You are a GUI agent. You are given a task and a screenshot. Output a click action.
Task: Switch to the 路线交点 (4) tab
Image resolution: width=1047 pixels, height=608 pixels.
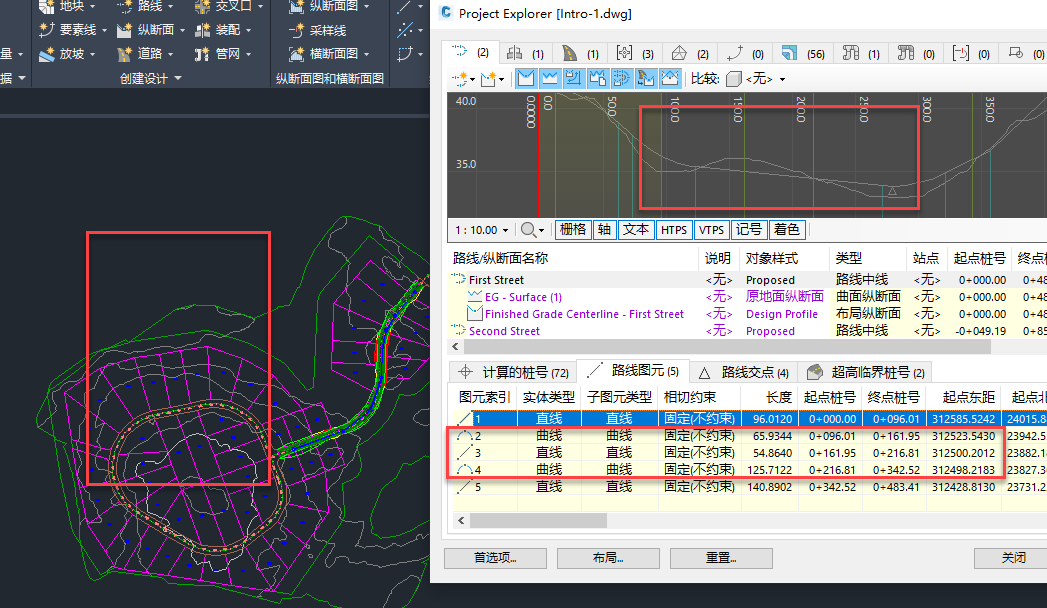point(743,372)
